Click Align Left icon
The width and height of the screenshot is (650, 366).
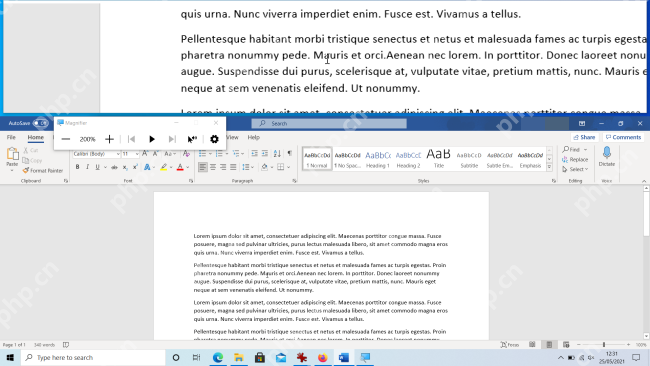coord(202,167)
